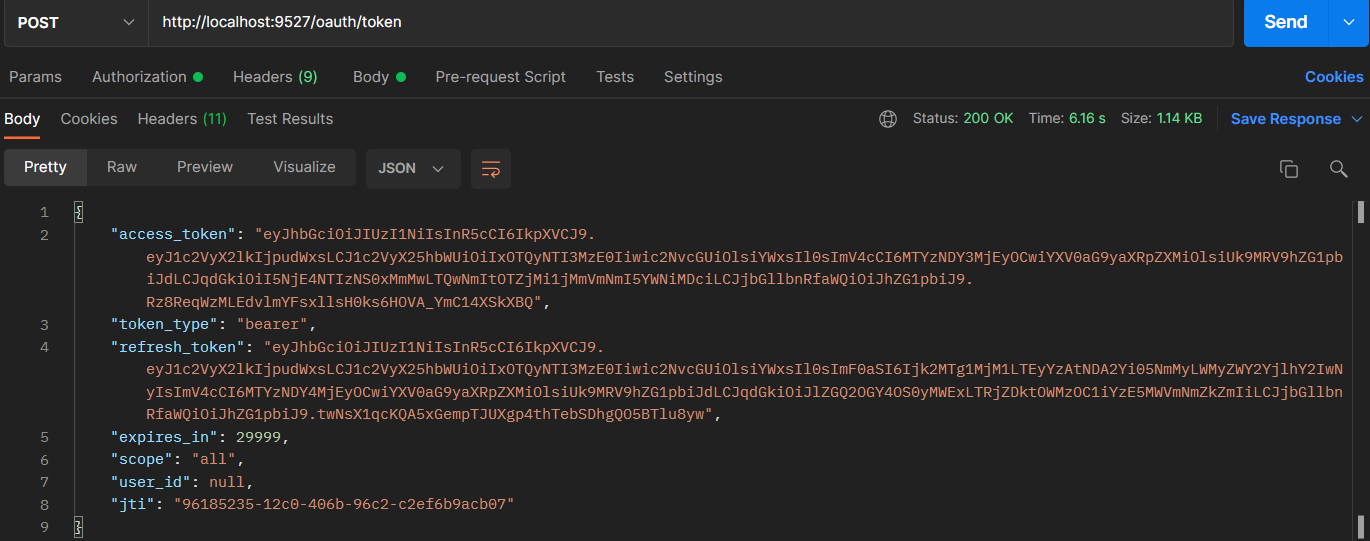The height and width of the screenshot is (541, 1370).
Task: Copy the response body with copy icon
Action: point(1289,169)
